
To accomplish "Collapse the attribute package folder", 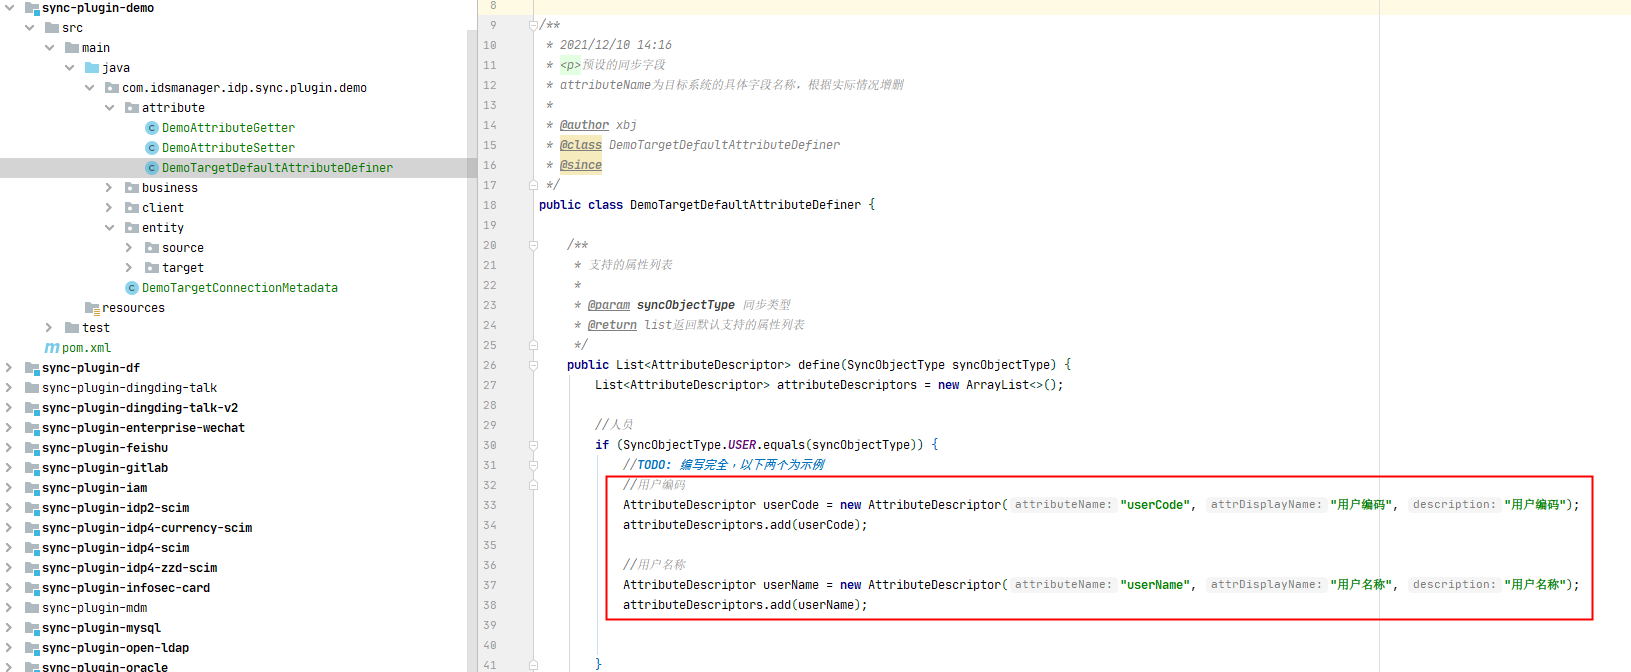I will pyautogui.click(x=109, y=108).
